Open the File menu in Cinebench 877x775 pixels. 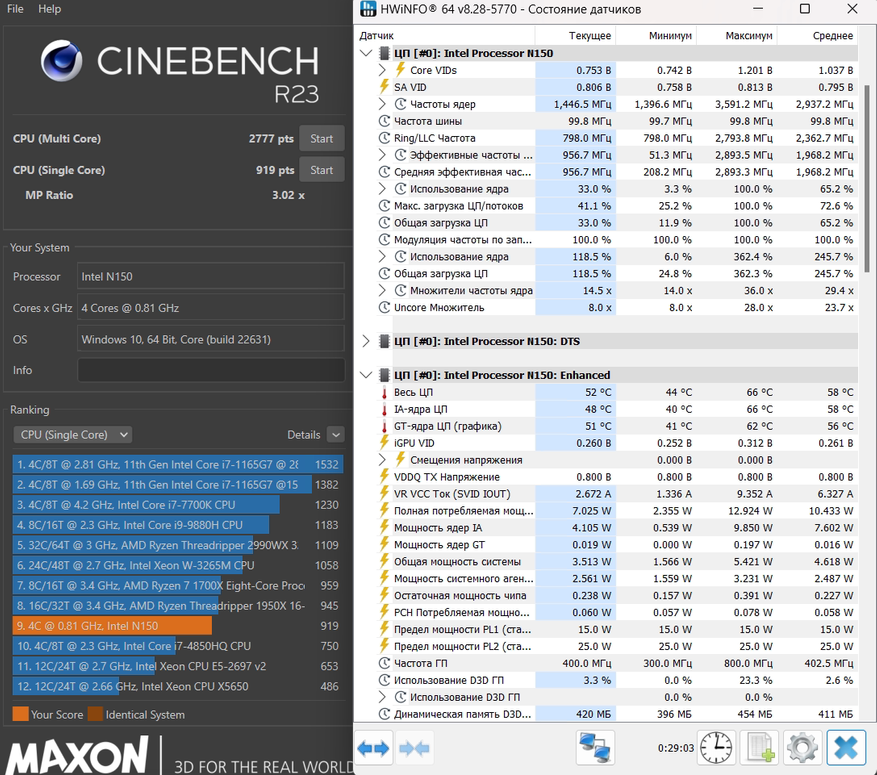15,9
